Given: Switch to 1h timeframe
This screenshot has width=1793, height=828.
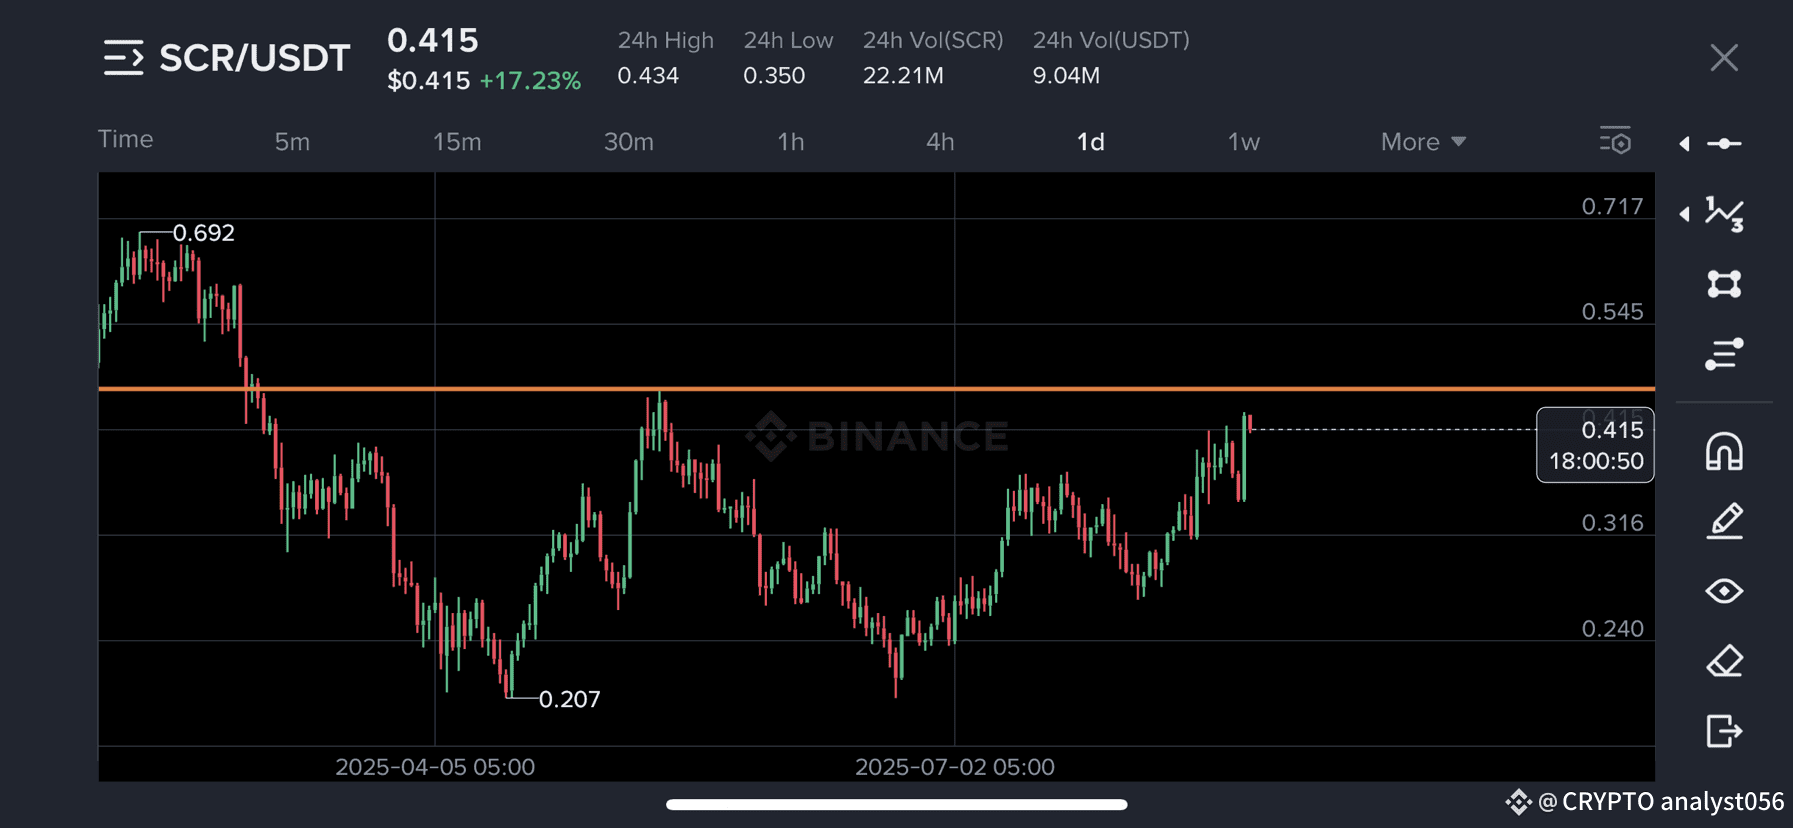Looking at the screenshot, I should [791, 142].
